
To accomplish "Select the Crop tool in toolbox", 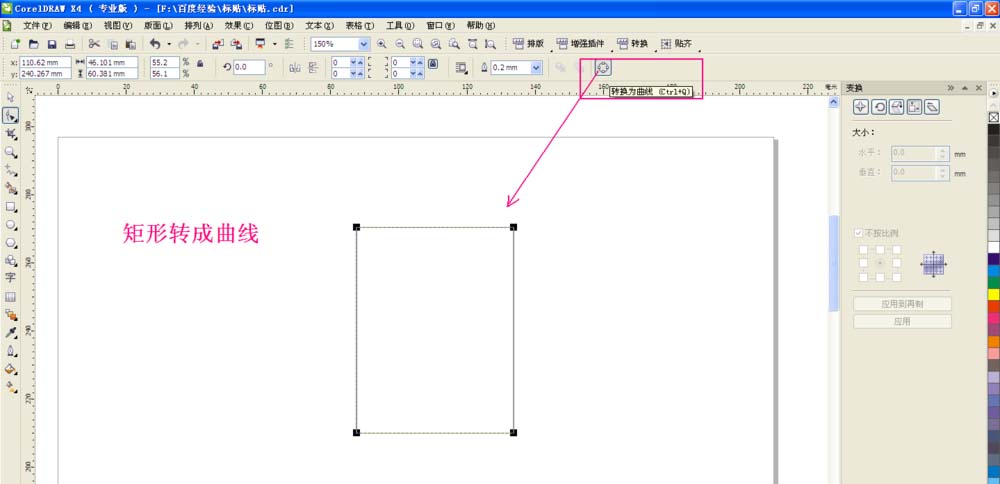I will point(10,133).
